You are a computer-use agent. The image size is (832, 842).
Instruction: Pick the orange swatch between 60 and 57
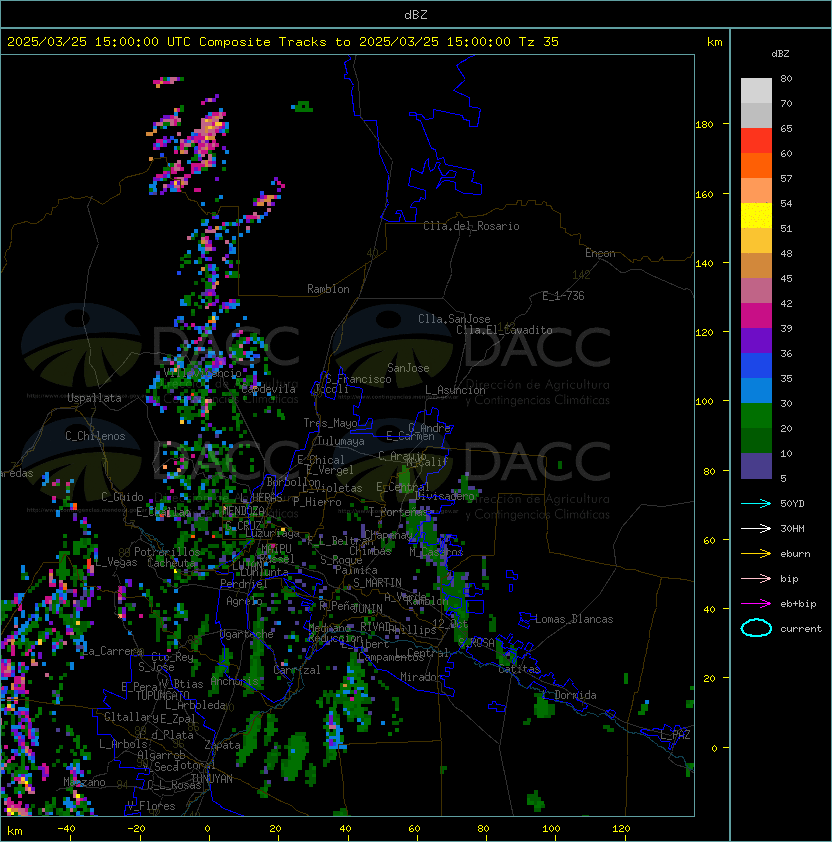pyautogui.click(x=756, y=166)
